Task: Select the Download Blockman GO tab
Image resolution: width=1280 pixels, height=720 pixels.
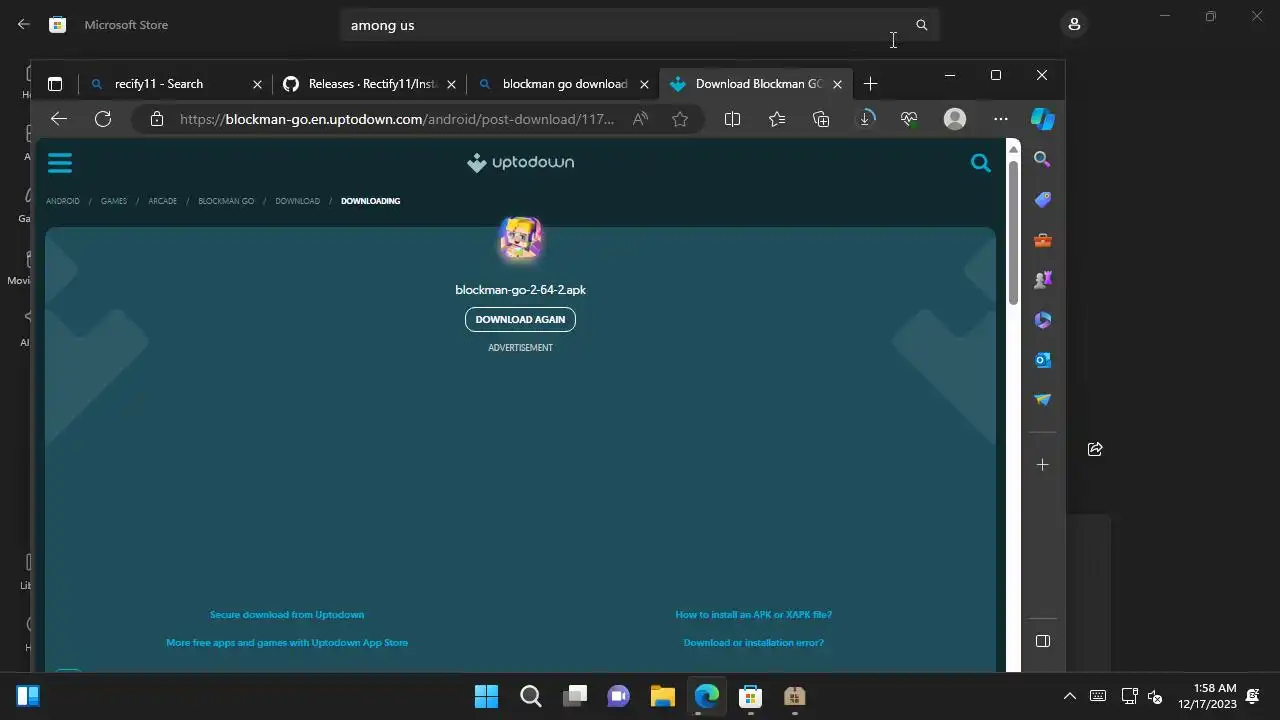Action: 757,84
